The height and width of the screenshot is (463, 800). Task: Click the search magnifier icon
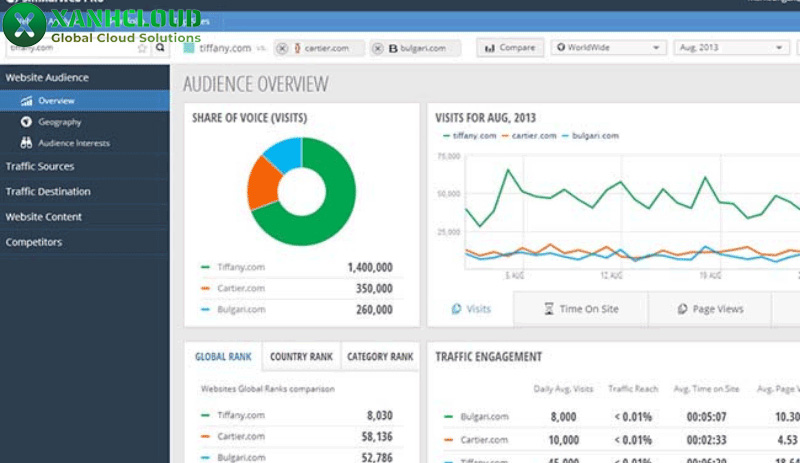pyautogui.click(x=160, y=47)
